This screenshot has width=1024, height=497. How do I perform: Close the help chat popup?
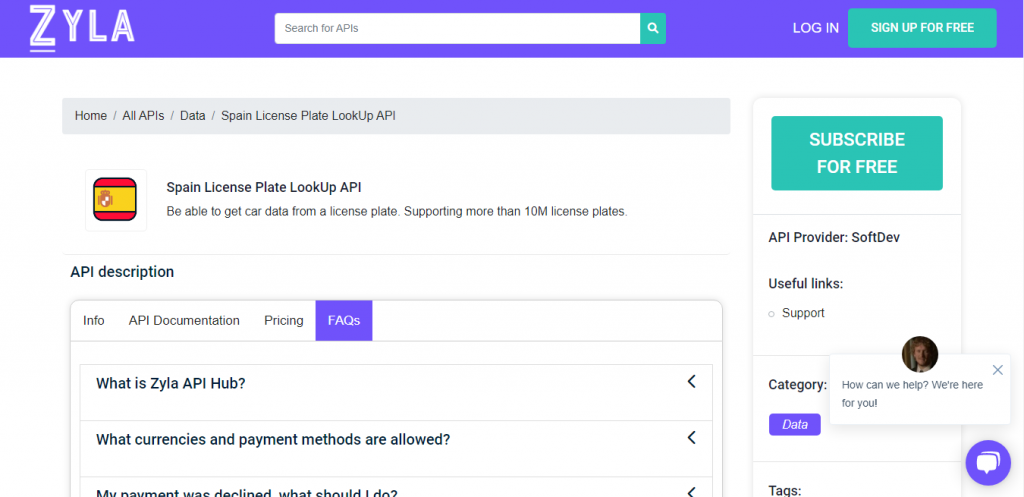coord(997,370)
